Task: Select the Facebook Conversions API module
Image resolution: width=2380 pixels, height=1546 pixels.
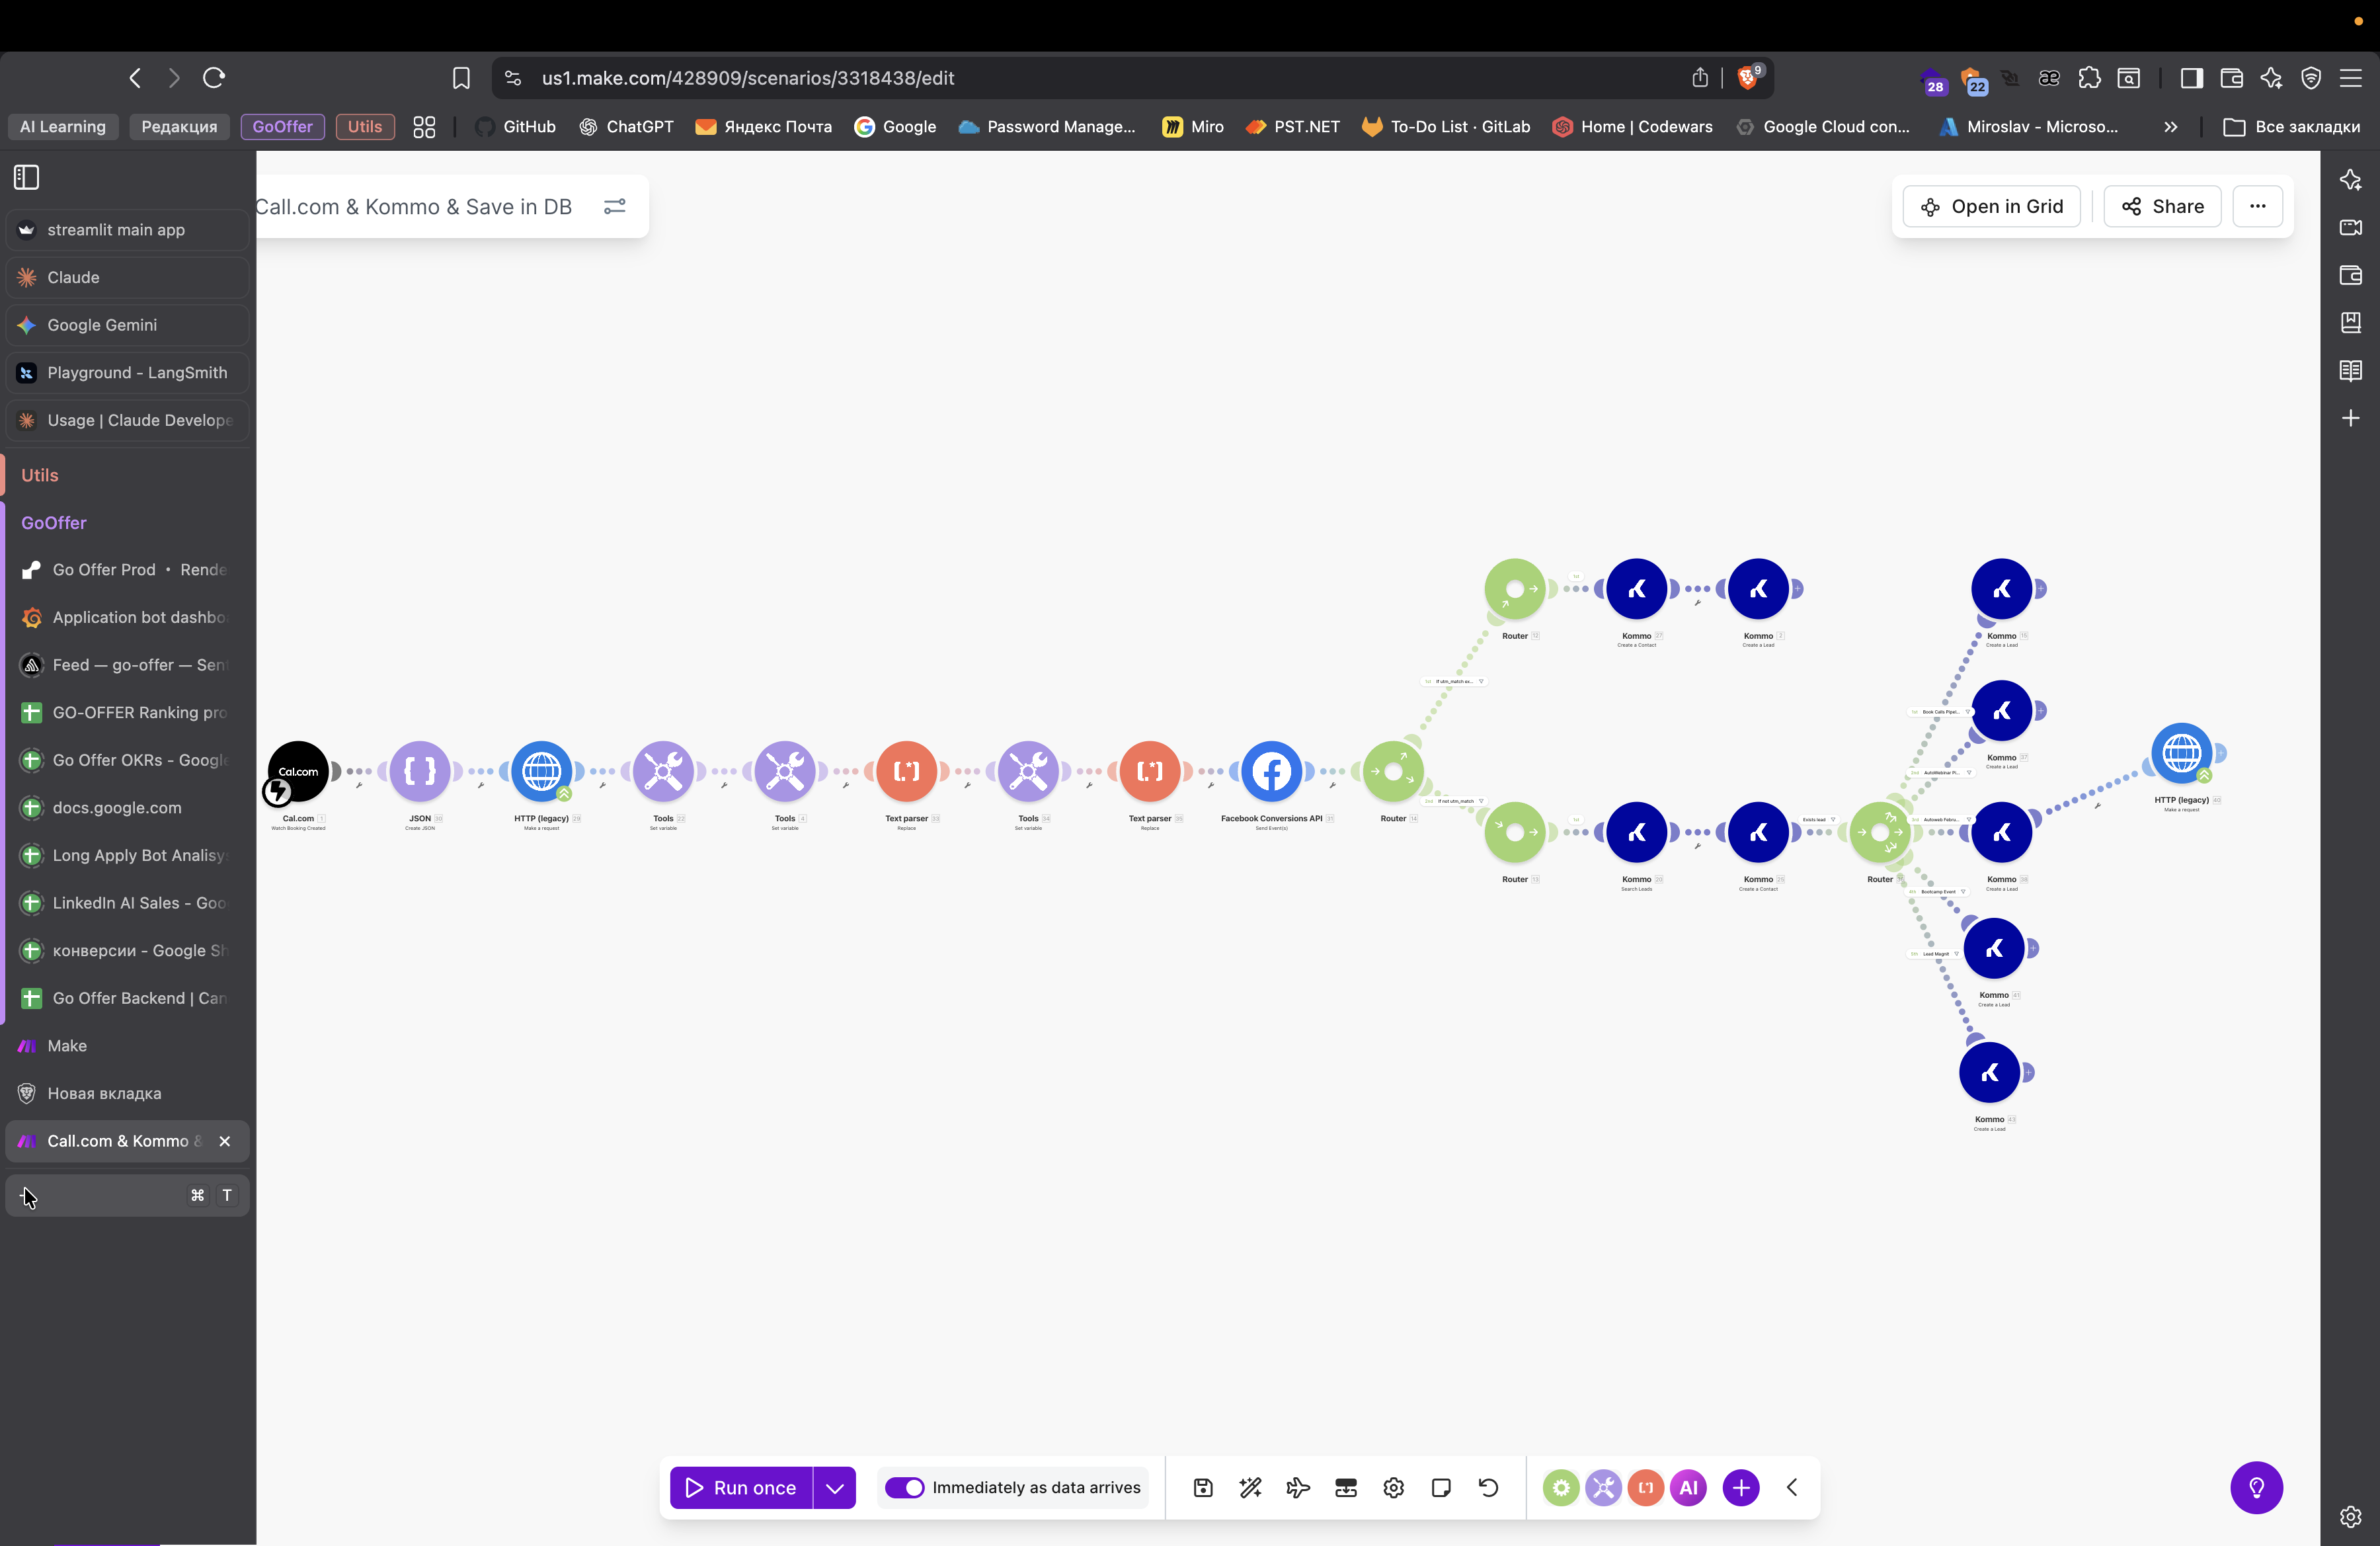Action: click(x=1271, y=771)
